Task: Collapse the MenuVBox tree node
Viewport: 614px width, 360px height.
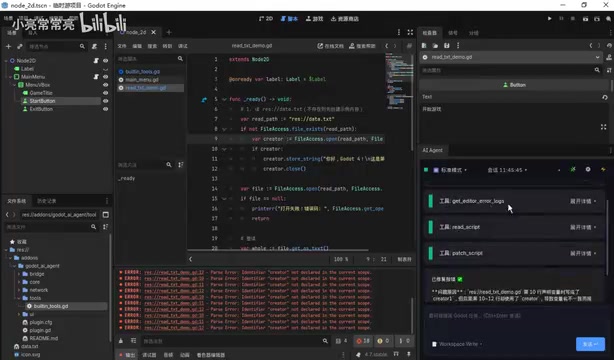Action: pyautogui.click(x=14, y=85)
